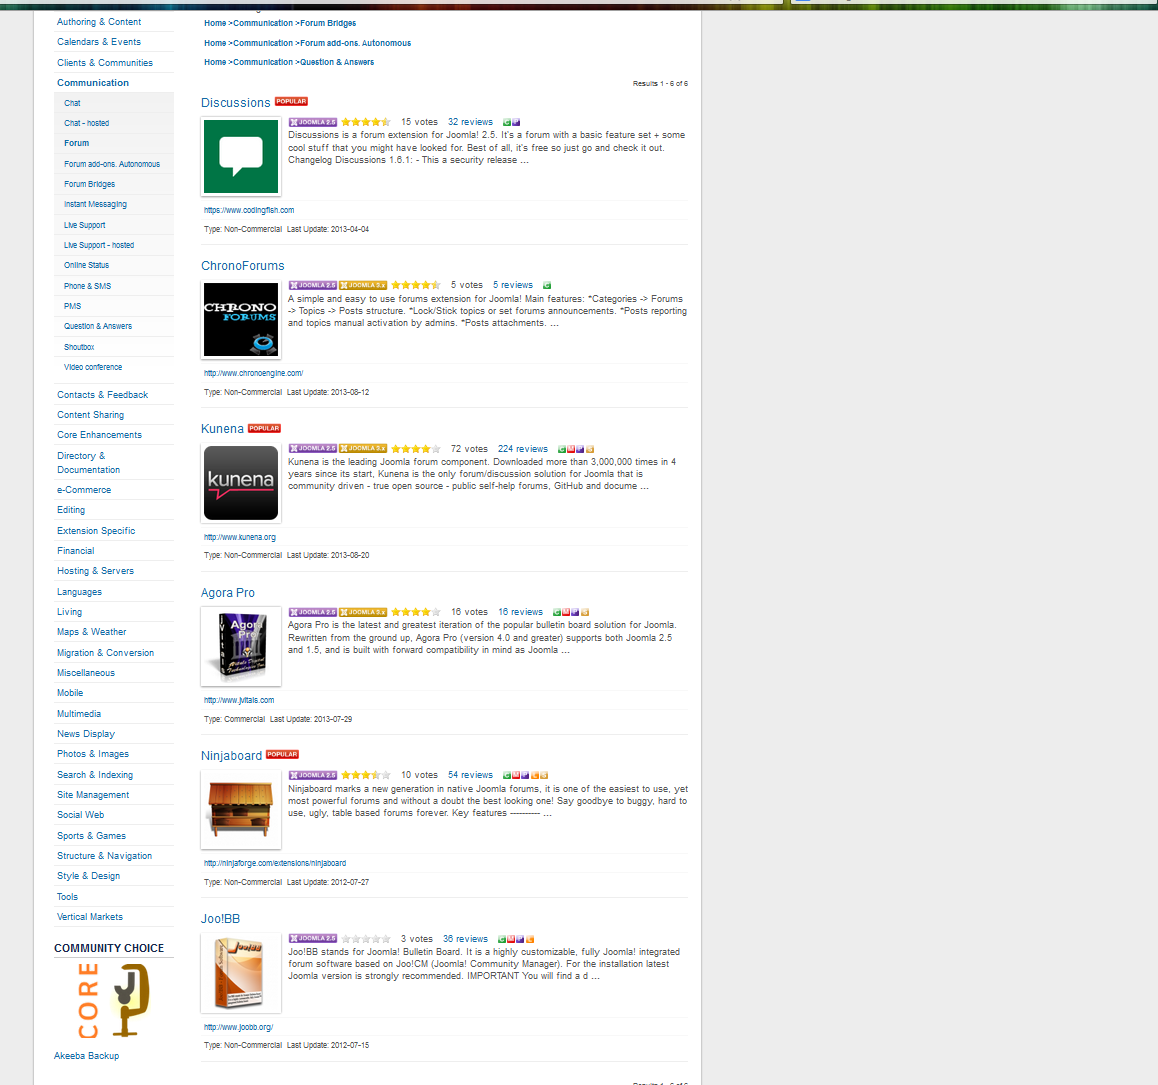Click the star rating for Ninjaboard
This screenshot has width=1158, height=1085.
click(365, 775)
